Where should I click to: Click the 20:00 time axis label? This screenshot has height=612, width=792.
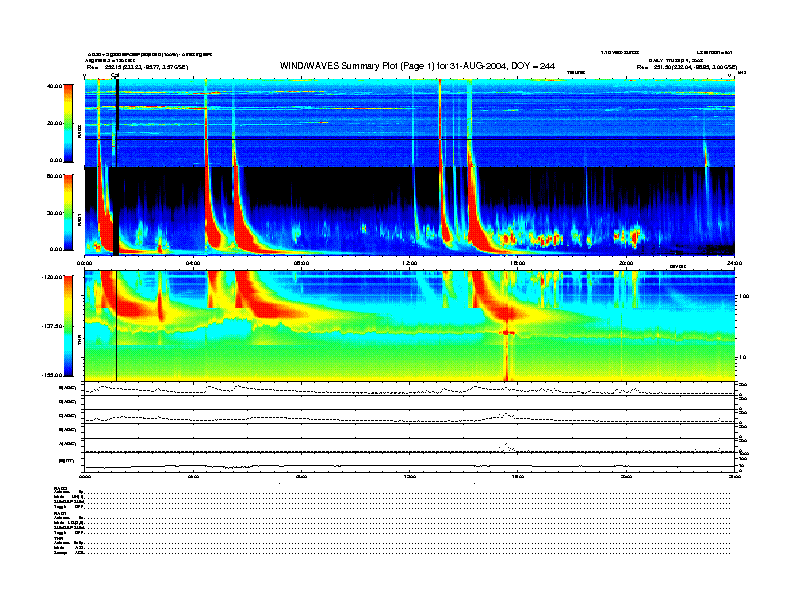point(626,262)
